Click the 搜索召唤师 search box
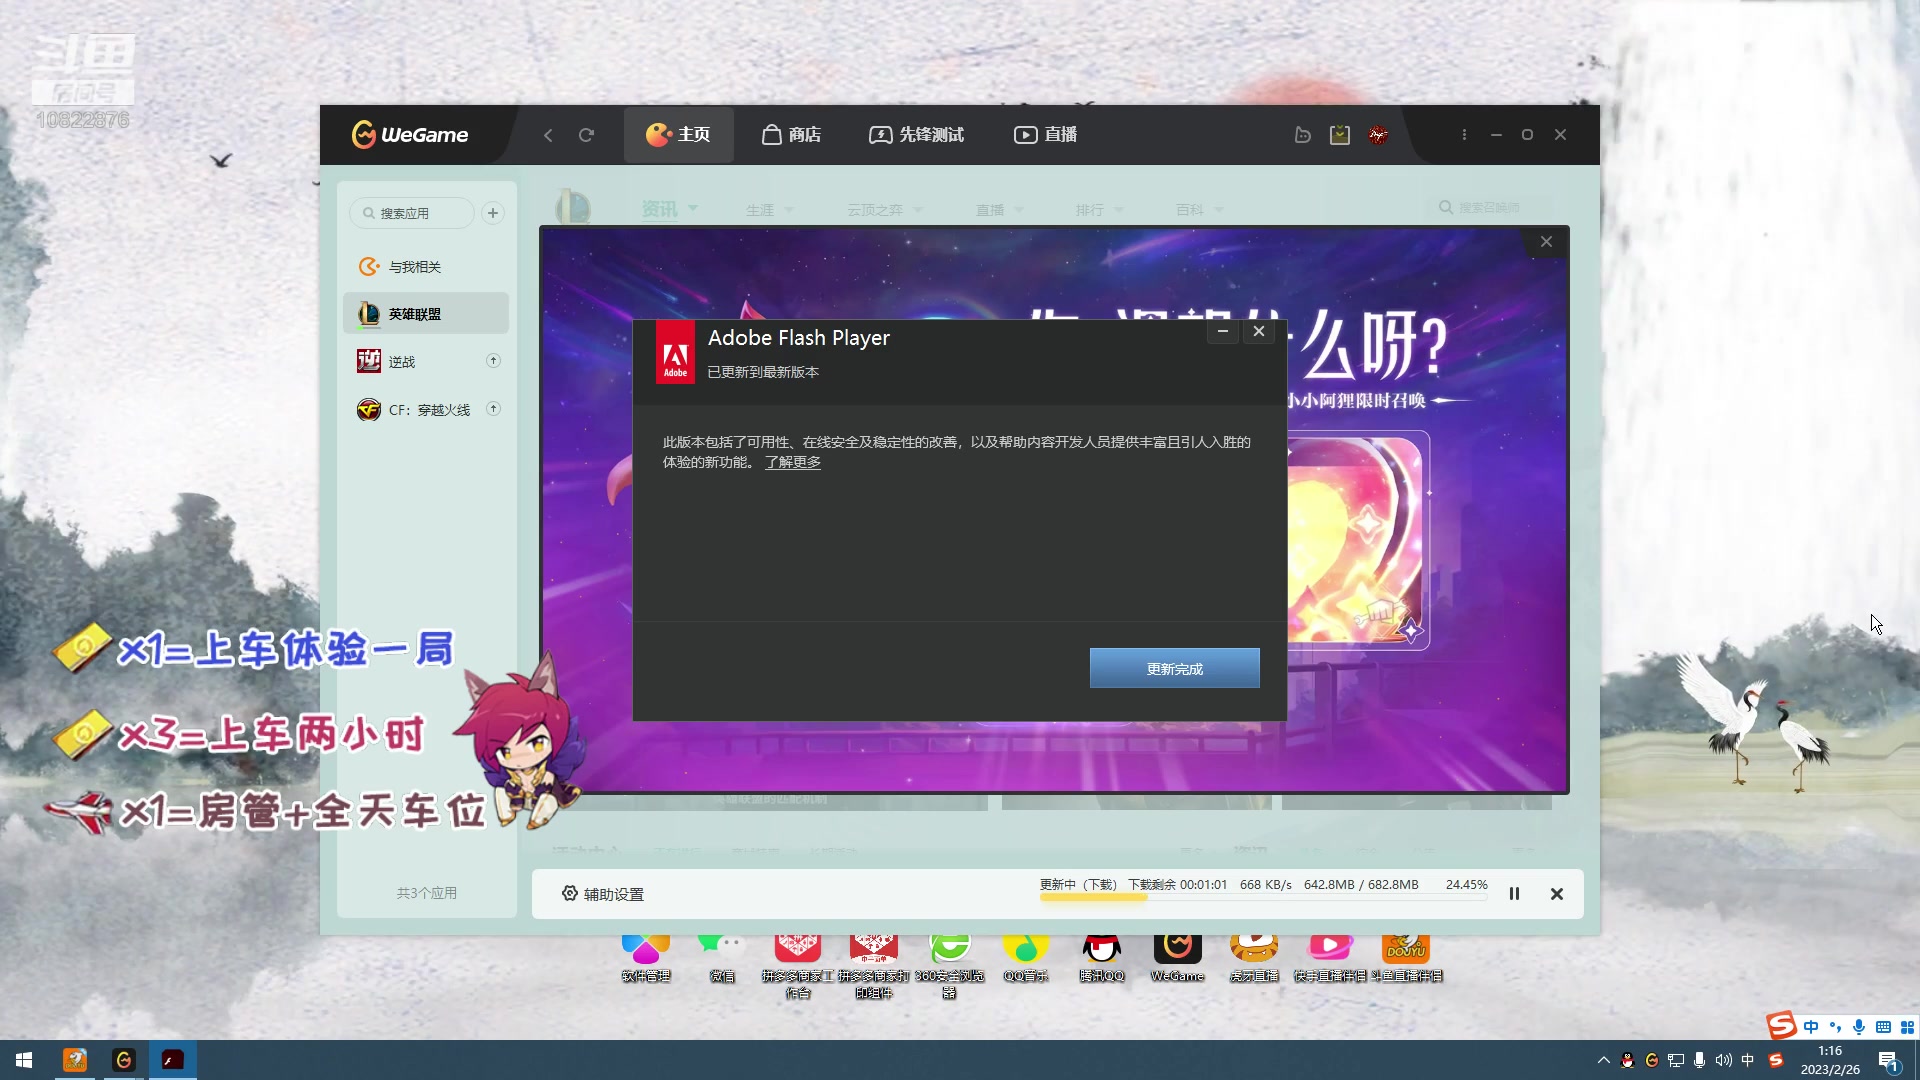The image size is (1920, 1080). coord(1490,208)
